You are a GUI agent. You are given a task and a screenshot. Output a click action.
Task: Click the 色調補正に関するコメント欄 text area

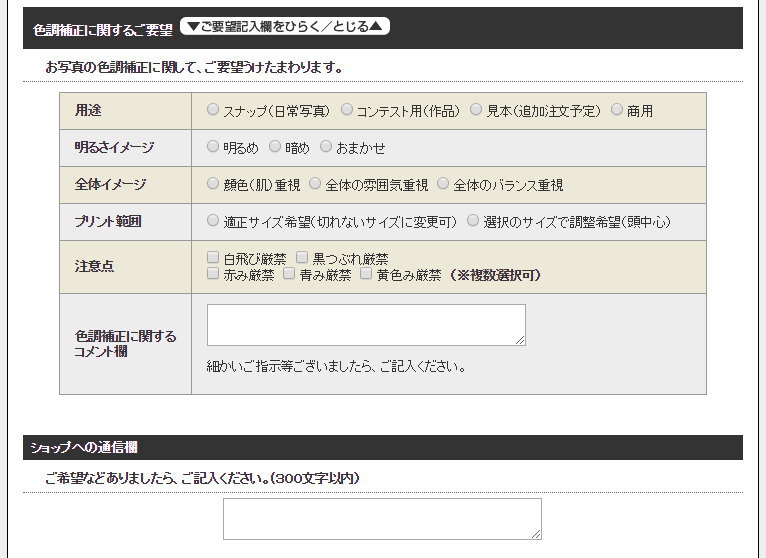[366, 325]
